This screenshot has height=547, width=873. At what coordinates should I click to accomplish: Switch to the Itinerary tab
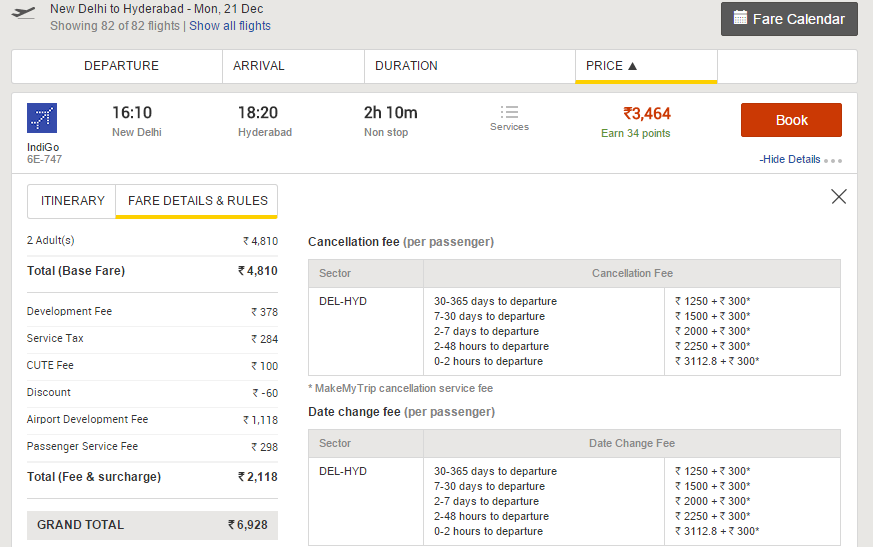72,201
